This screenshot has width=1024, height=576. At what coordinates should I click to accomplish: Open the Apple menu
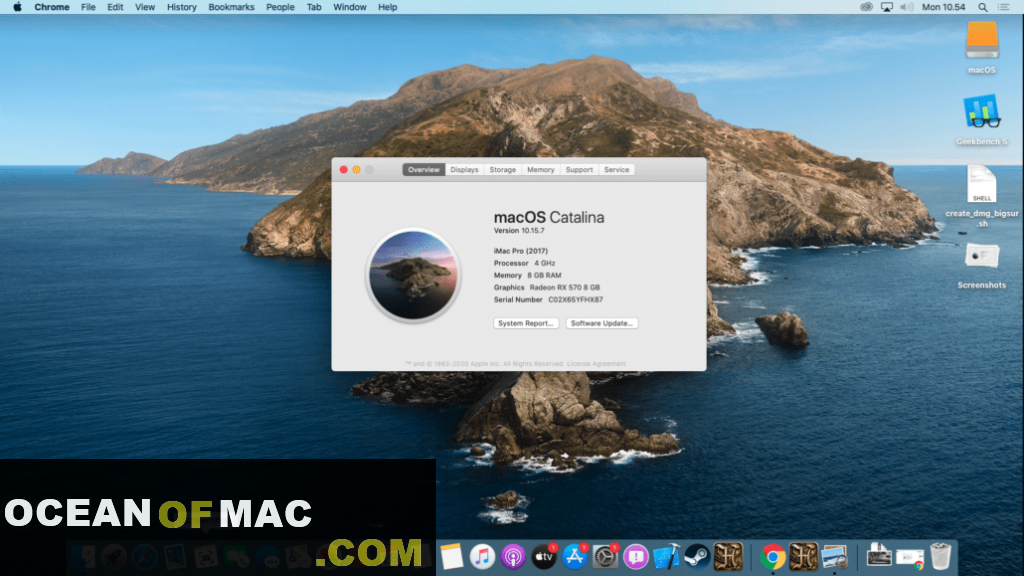pyautogui.click(x=18, y=7)
